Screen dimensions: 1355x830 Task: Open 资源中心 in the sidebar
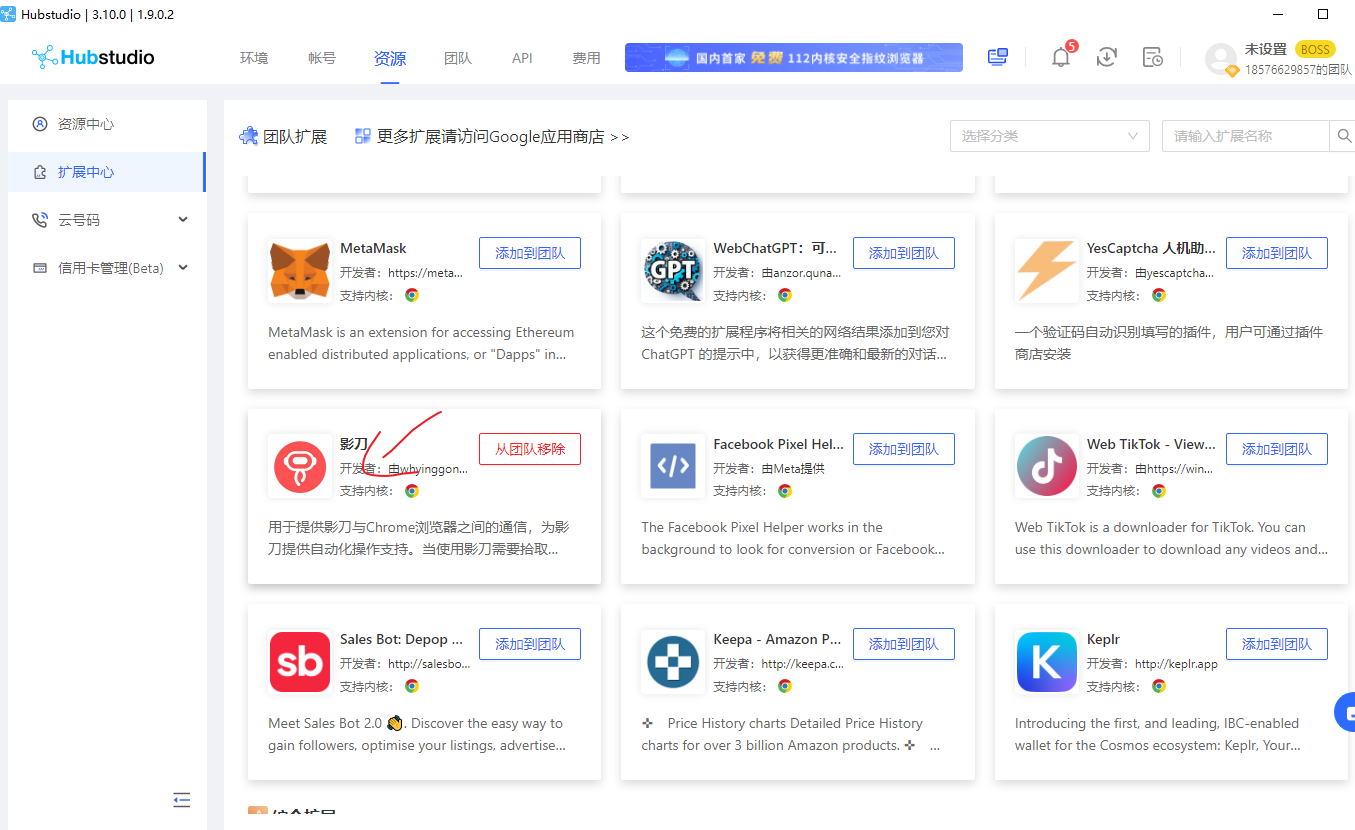(x=107, y=124)
